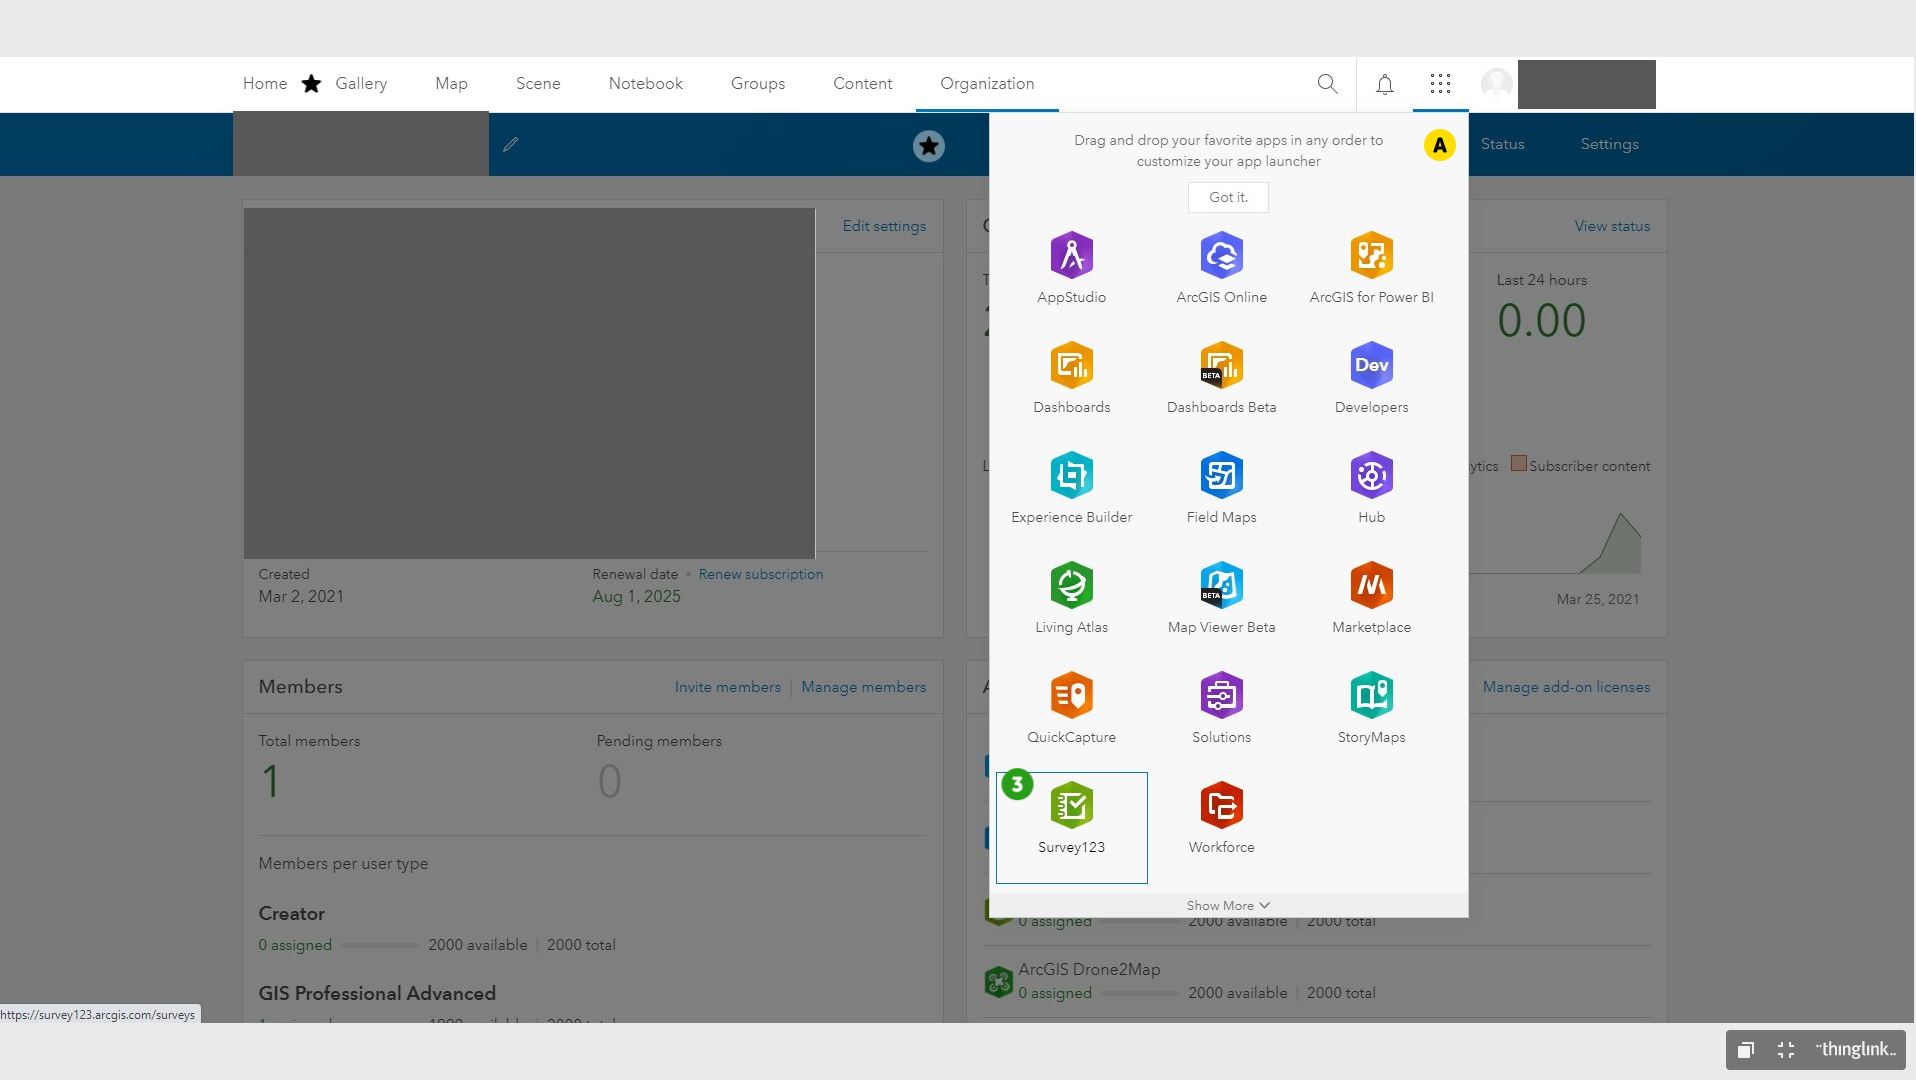
Task: Click ArcGIS Drone2Map '0 assigned' link
Action: click(x=1055, y=993)
